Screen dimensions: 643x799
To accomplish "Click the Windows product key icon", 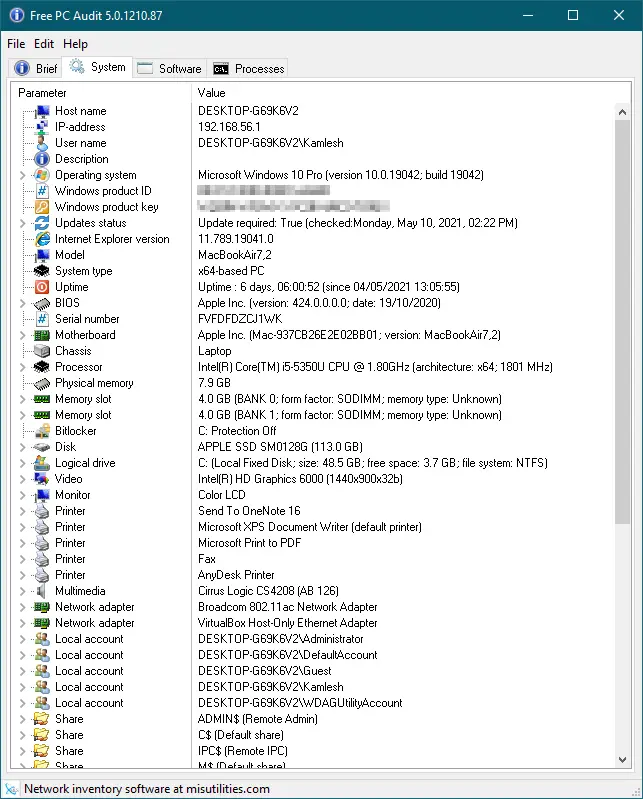I will [42, 207].
